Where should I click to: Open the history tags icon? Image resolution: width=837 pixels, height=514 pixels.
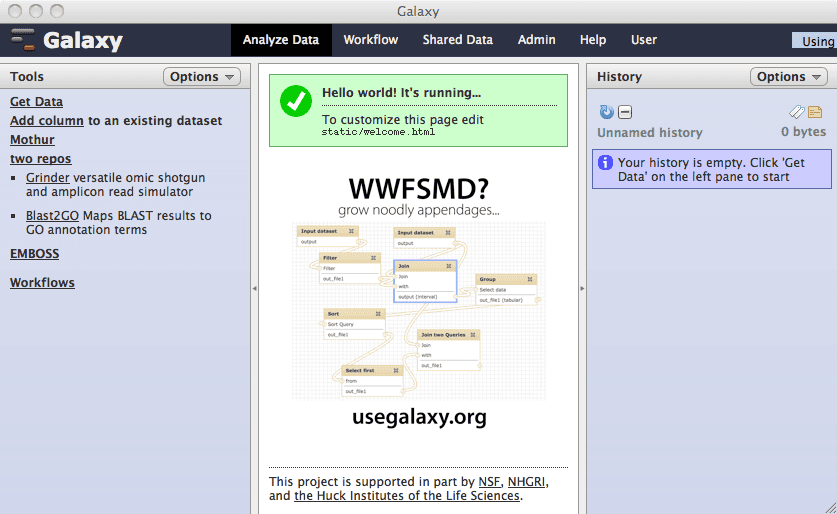[797, 113]
